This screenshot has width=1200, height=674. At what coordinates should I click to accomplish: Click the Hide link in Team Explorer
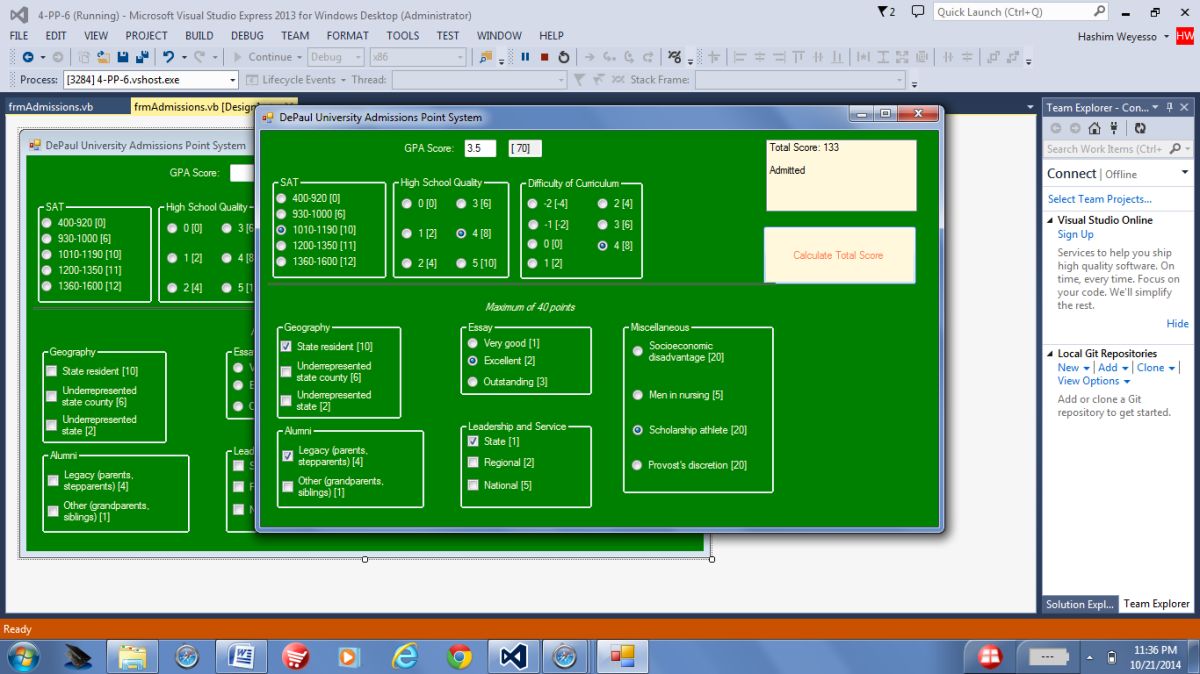coord(1178,324)
